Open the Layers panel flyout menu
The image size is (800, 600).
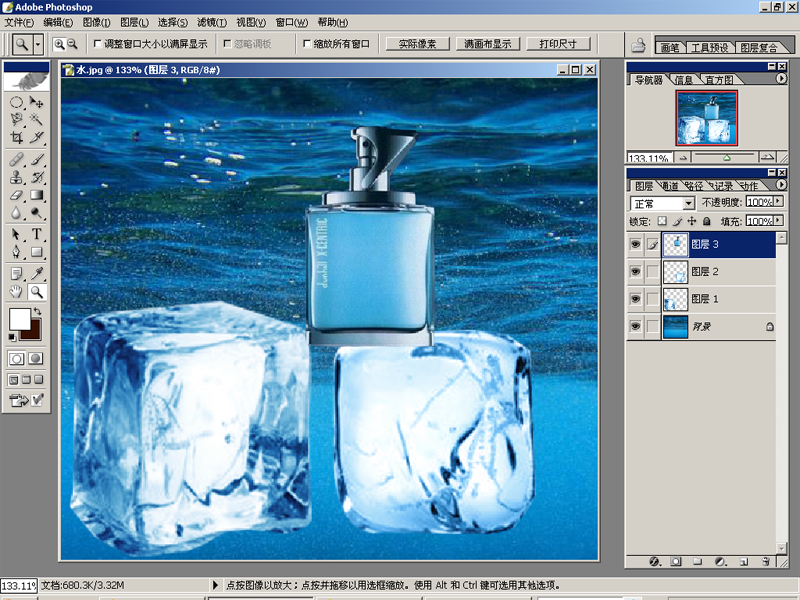tap(781, 185)
